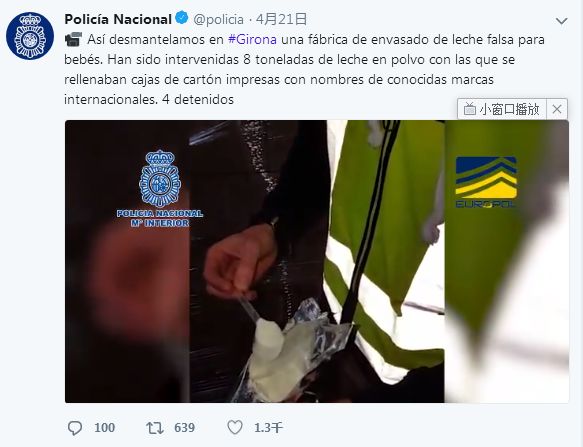Open the tweet options chevron menu
Image resolution: width=583 pixels, height=447 pixels.
(x=561, y=21)
